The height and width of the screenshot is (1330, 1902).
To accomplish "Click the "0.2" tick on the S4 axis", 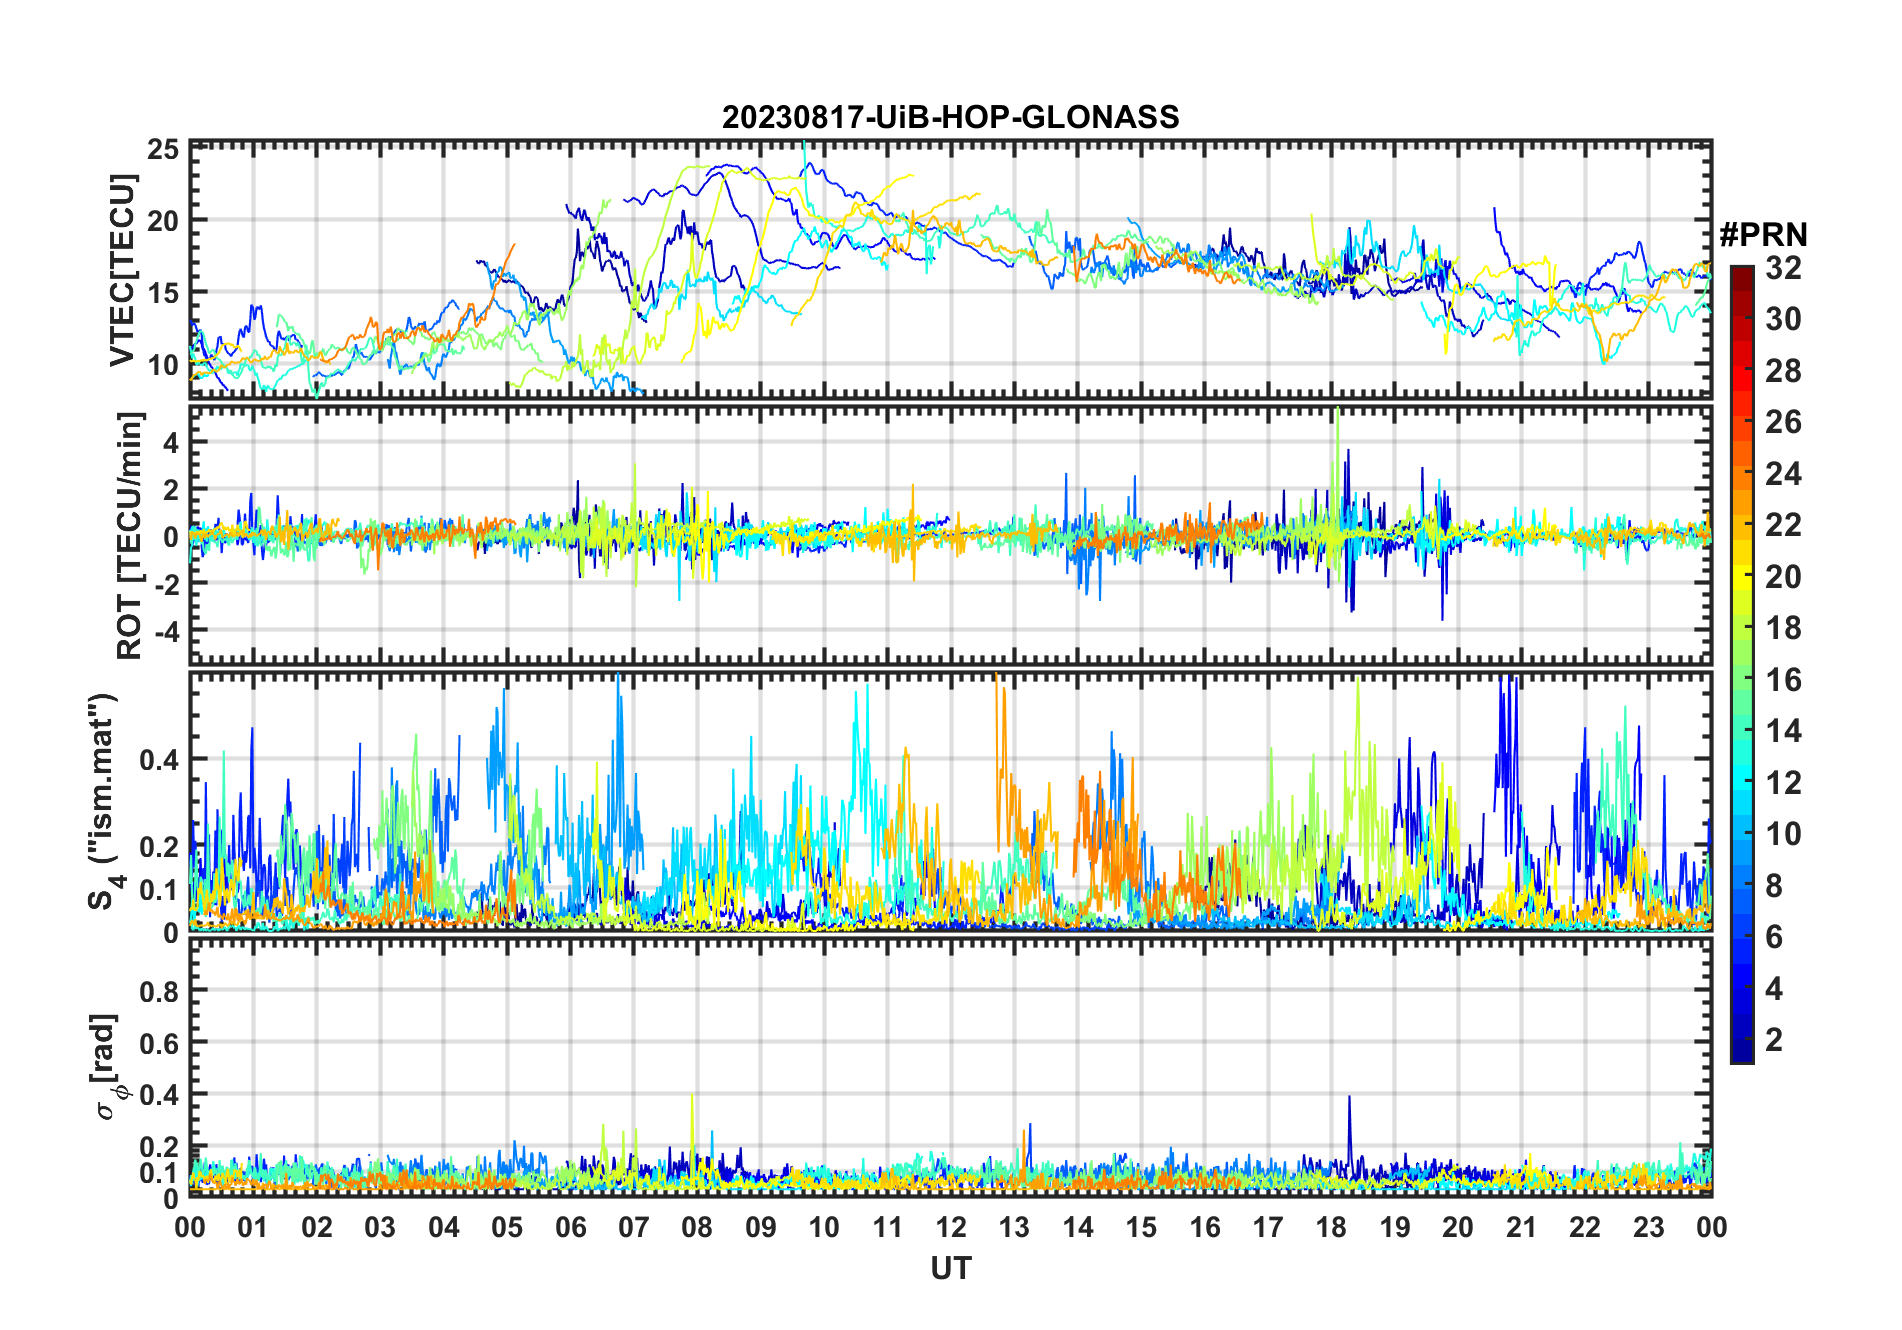I will (159, 846).
